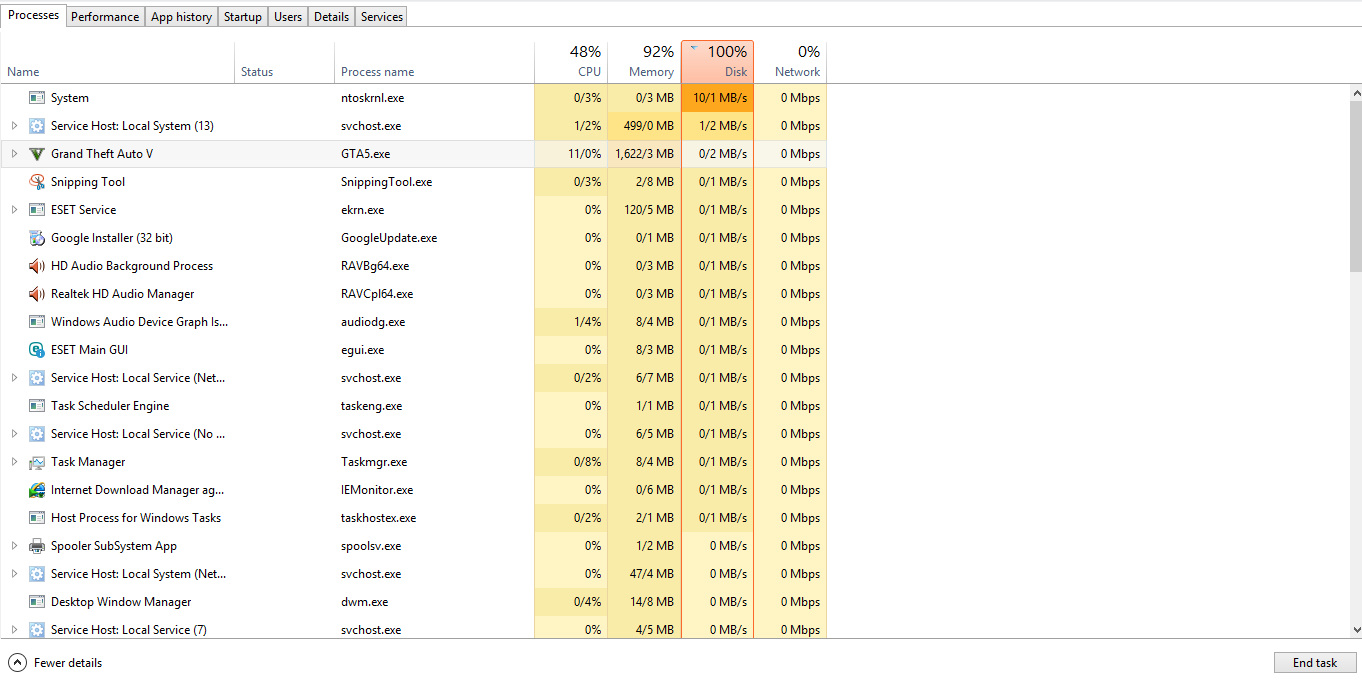Expand the Grand Theft Auto V process
This screenshot has height=684, width=1362.
(x=14, y=154)
